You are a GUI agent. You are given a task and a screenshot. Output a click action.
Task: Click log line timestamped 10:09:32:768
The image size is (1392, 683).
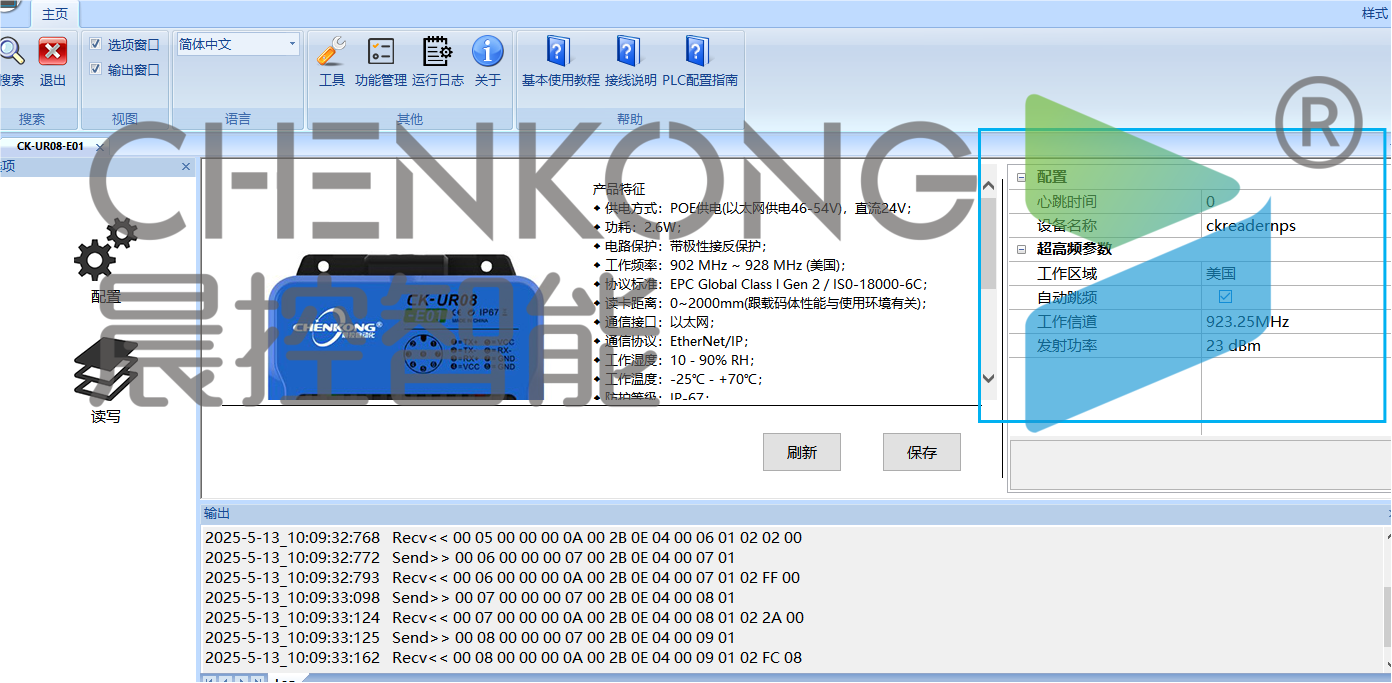(503, 537)
